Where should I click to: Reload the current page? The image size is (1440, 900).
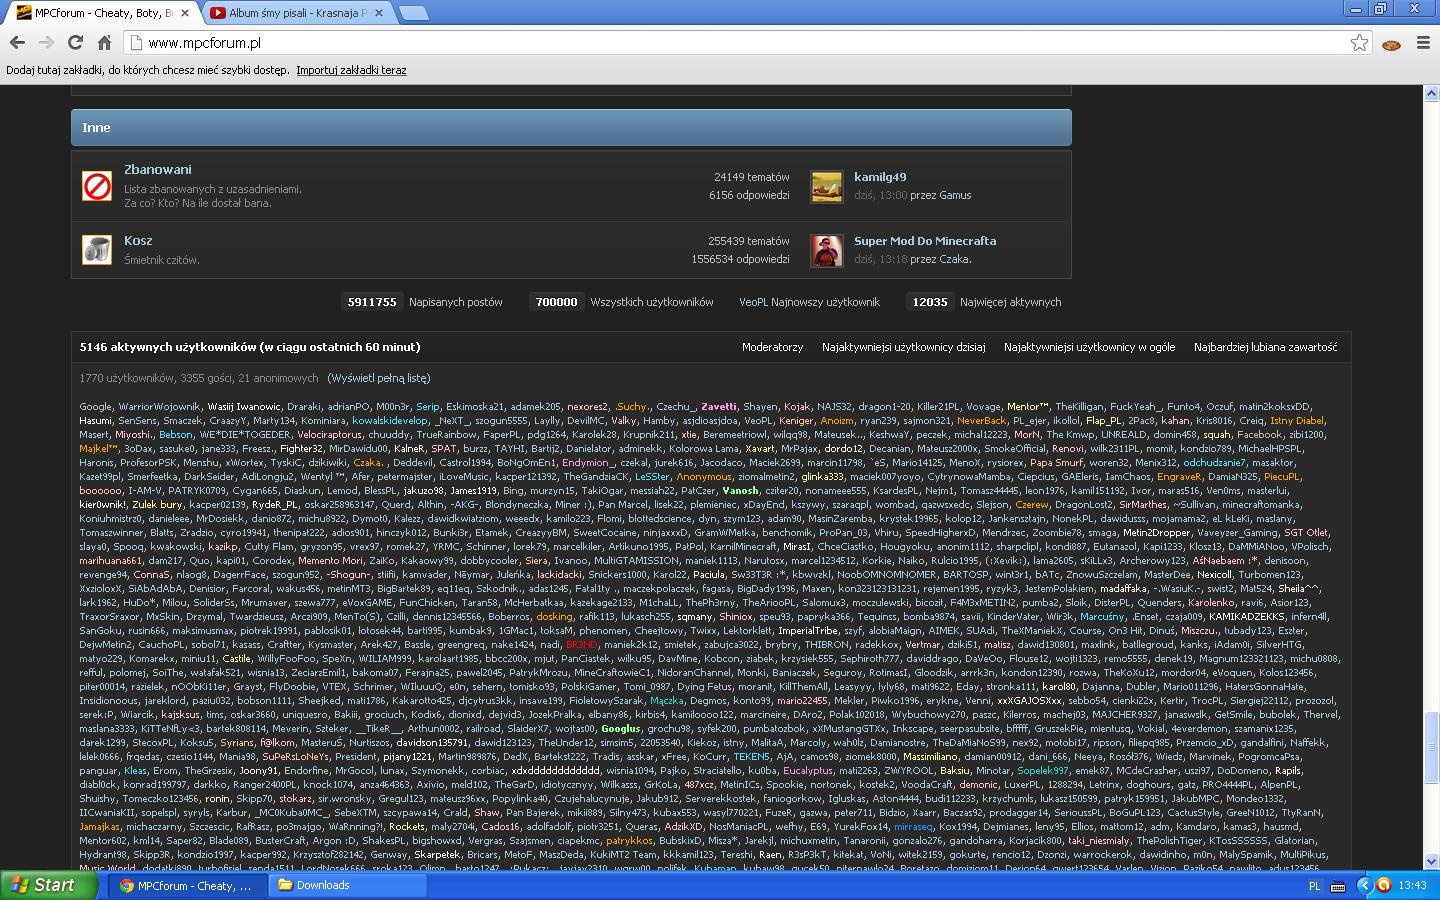pos(75,42)
